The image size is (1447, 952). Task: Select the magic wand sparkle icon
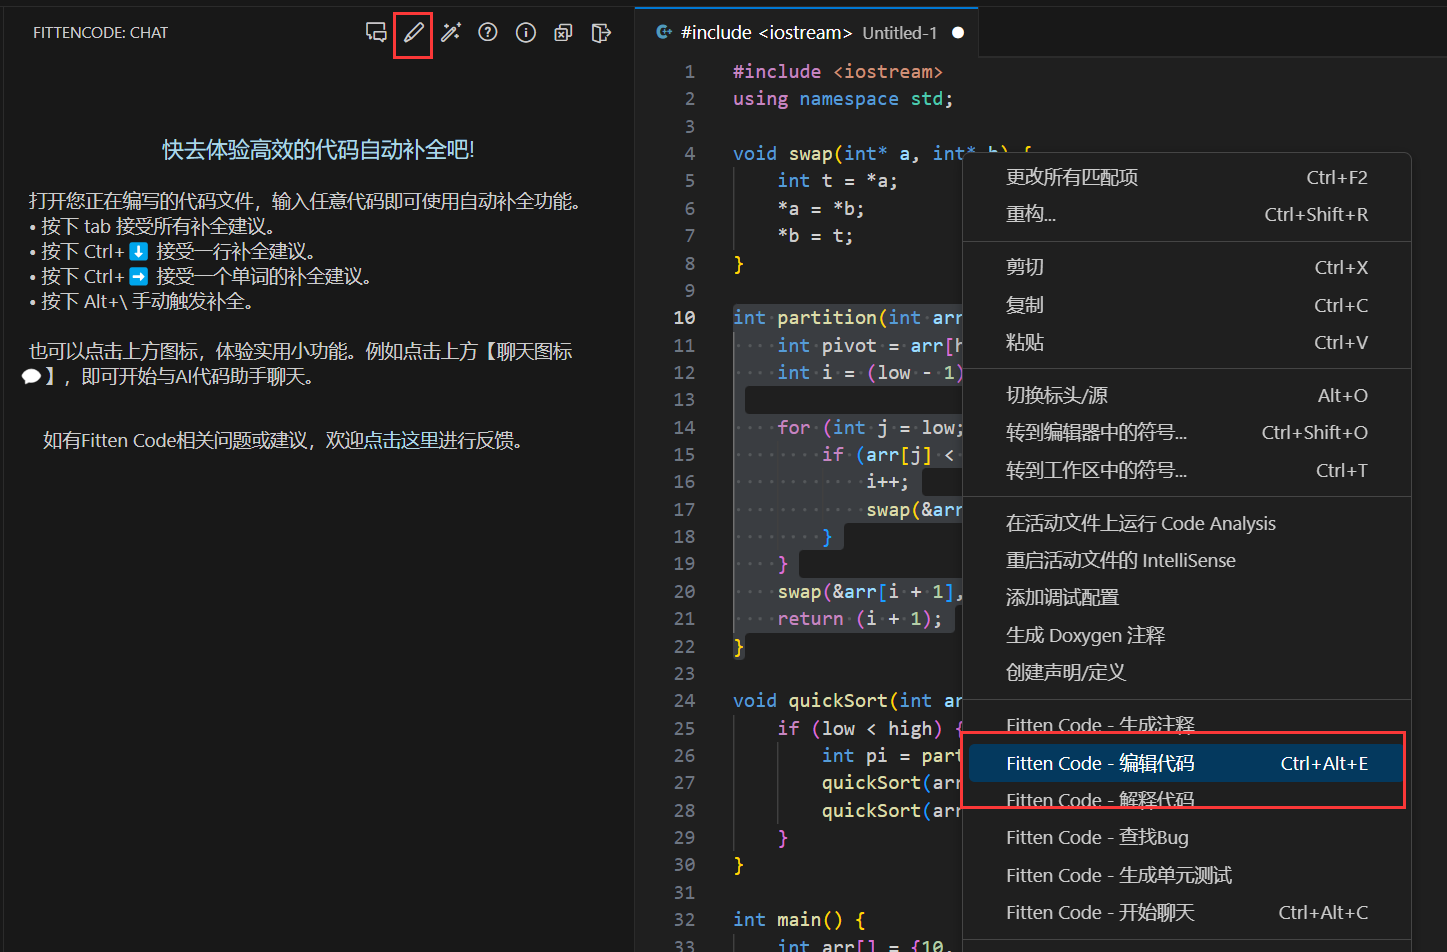[451, 33]
